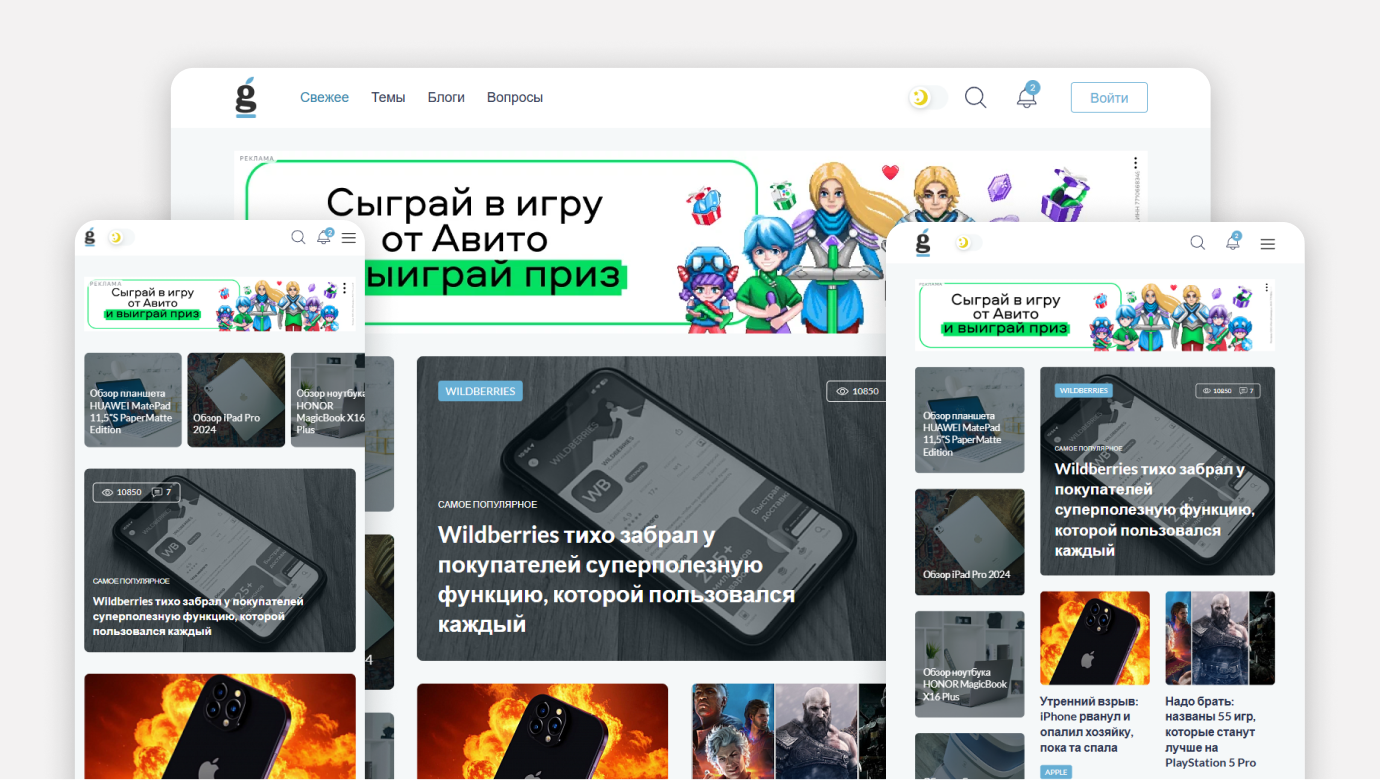
Task: Click the 10850 views badge in the desktop view
Action: (x=856, y=391)
